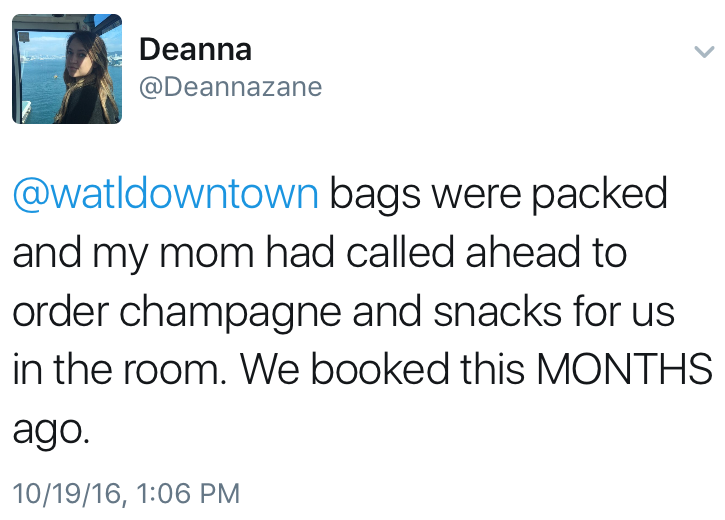Open Deanna's profile photo
Image resolution: width=725 pixels, height=520 pixels.
pos(67,69)
